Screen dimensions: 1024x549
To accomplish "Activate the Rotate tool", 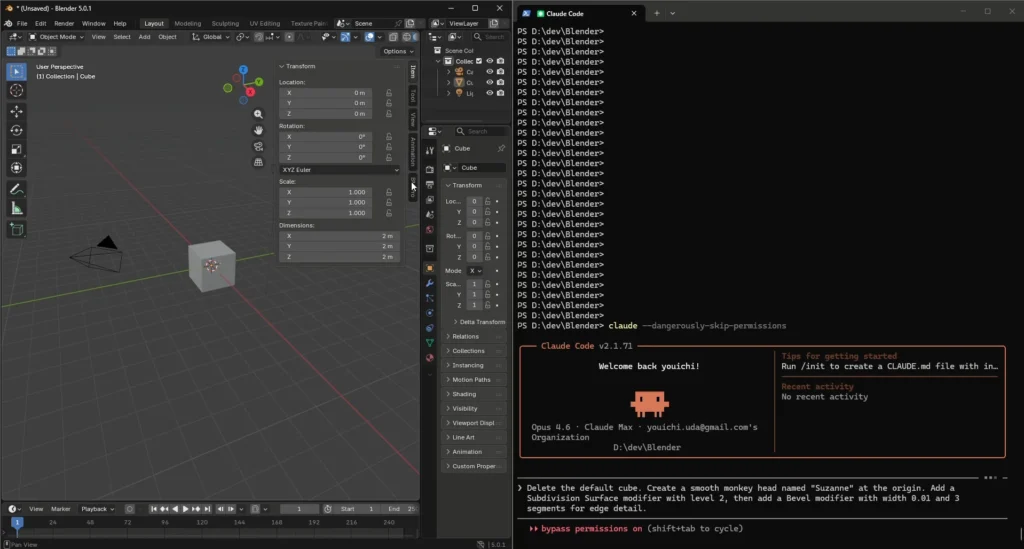I will click(x=16, y=131).
